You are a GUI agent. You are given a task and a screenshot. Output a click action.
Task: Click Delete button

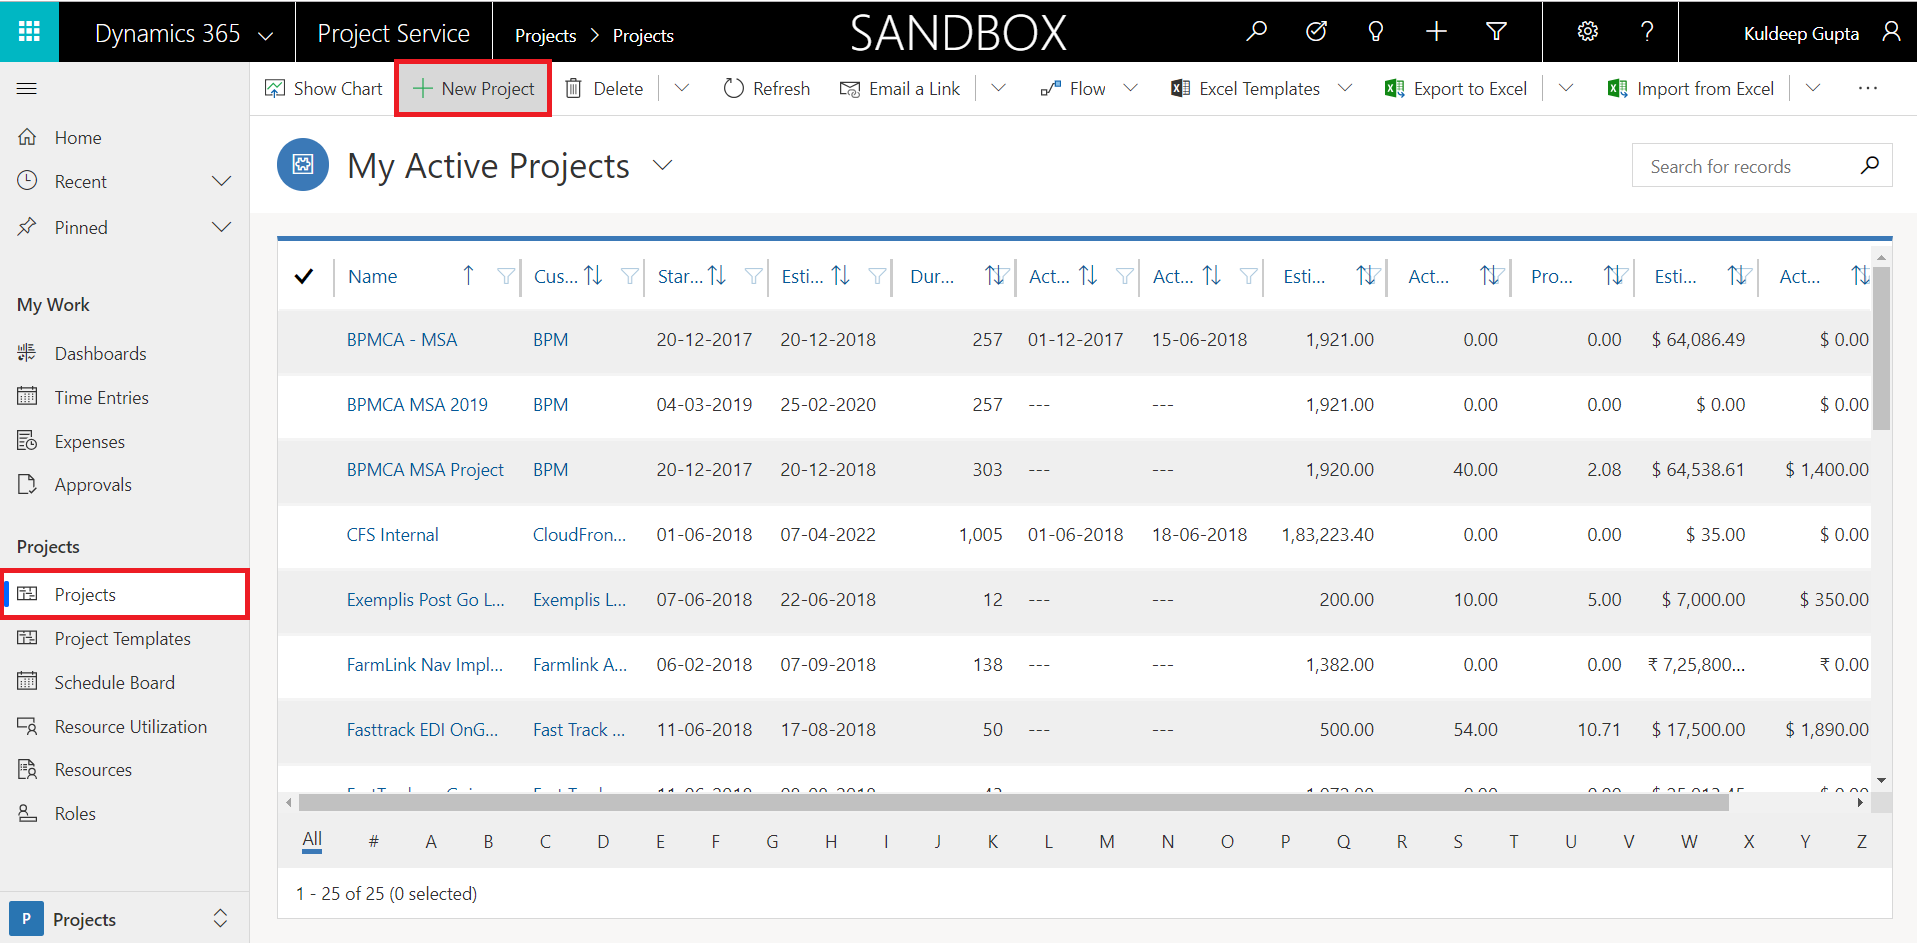click(604, 89)
